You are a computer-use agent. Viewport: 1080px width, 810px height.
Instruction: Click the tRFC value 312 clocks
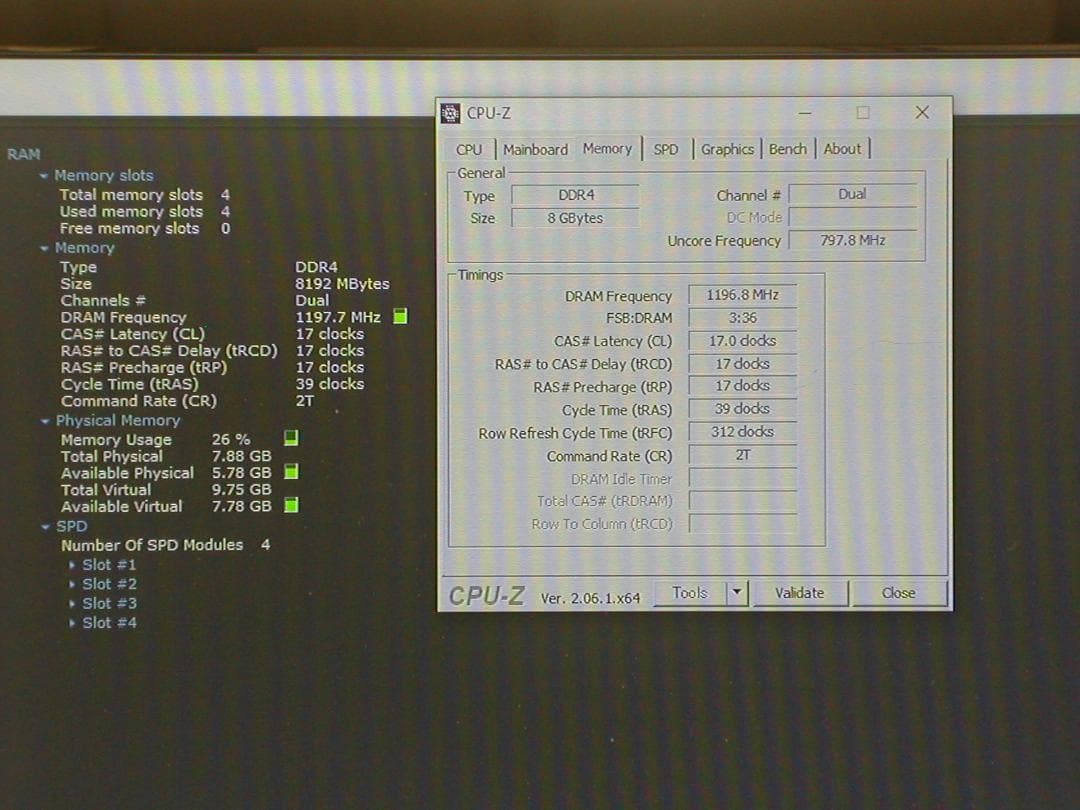[742, 432]
